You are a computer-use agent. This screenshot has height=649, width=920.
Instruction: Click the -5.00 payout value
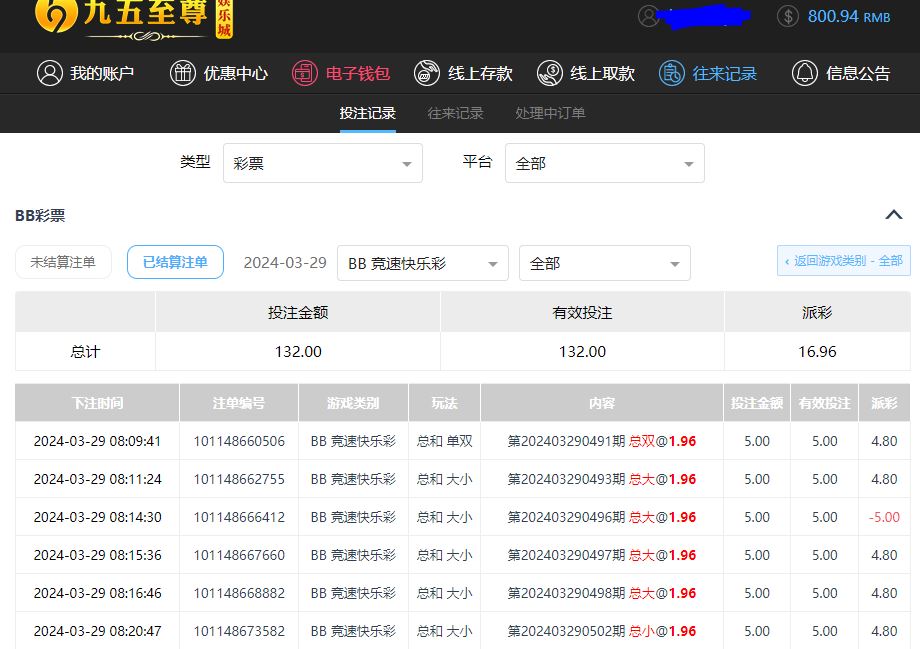[884, 518]
